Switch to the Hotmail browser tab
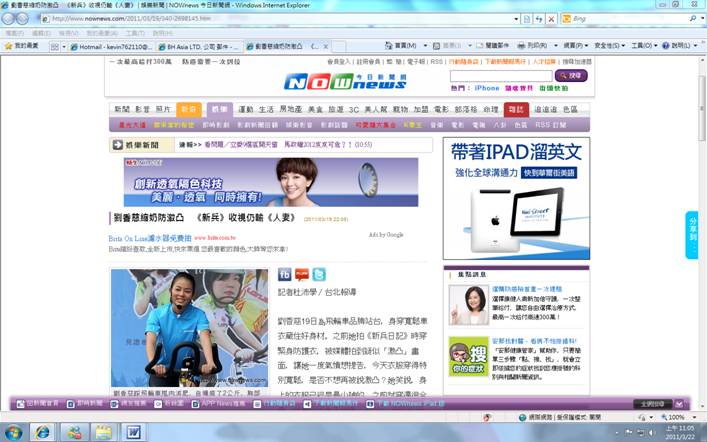The width and height of the screenshot is (707, 442). (x=111, y=46)
